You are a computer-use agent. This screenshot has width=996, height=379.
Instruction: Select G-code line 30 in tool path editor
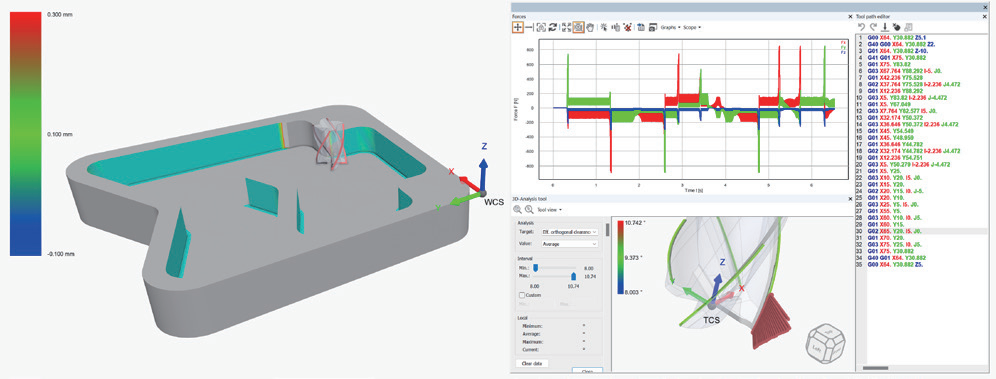click(921, 232)
